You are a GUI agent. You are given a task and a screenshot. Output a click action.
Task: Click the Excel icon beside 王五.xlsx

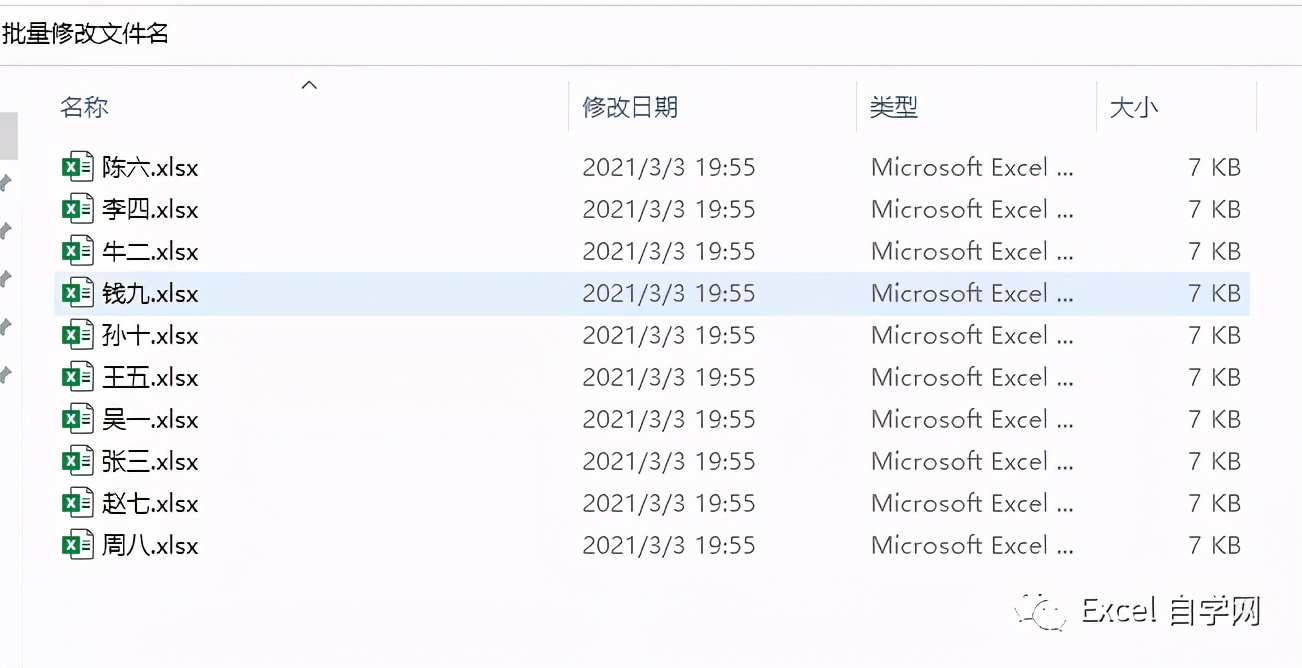(x=77, y=378)
